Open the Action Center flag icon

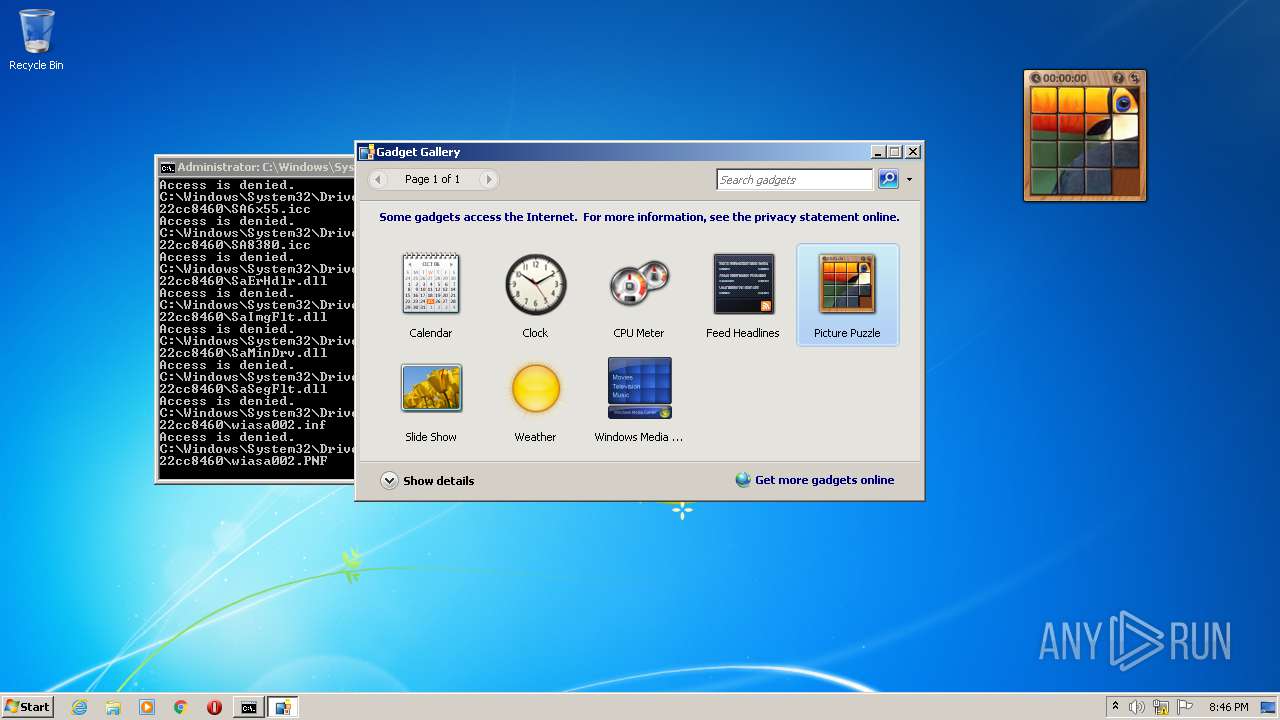[1185, 707]
